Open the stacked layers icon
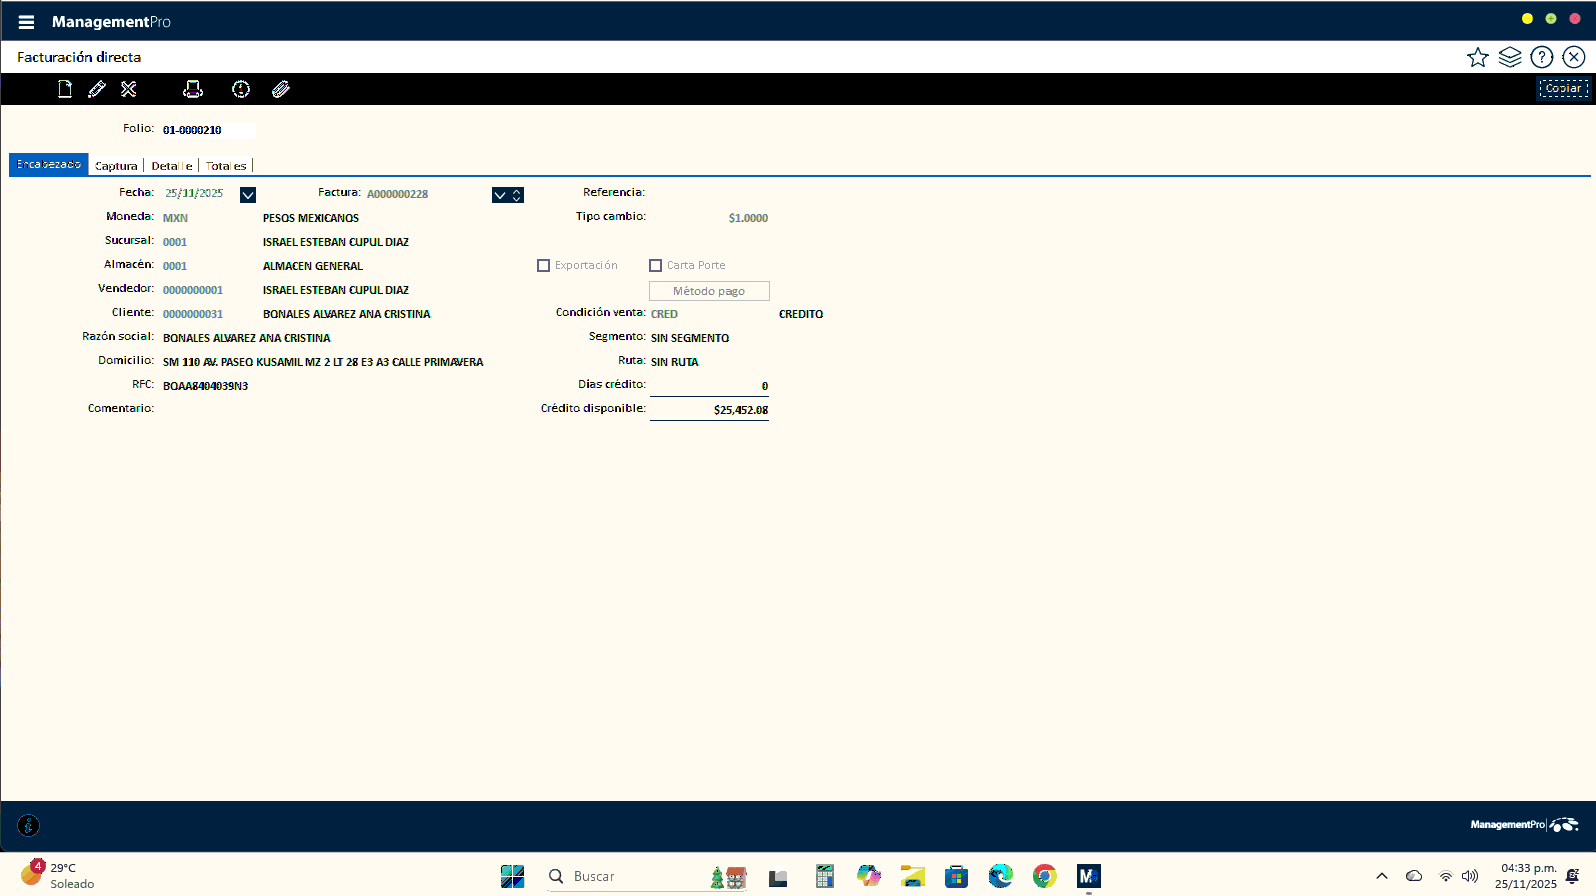Image resolution: width=1596 pixels, height=896 pixels. 1509,57
